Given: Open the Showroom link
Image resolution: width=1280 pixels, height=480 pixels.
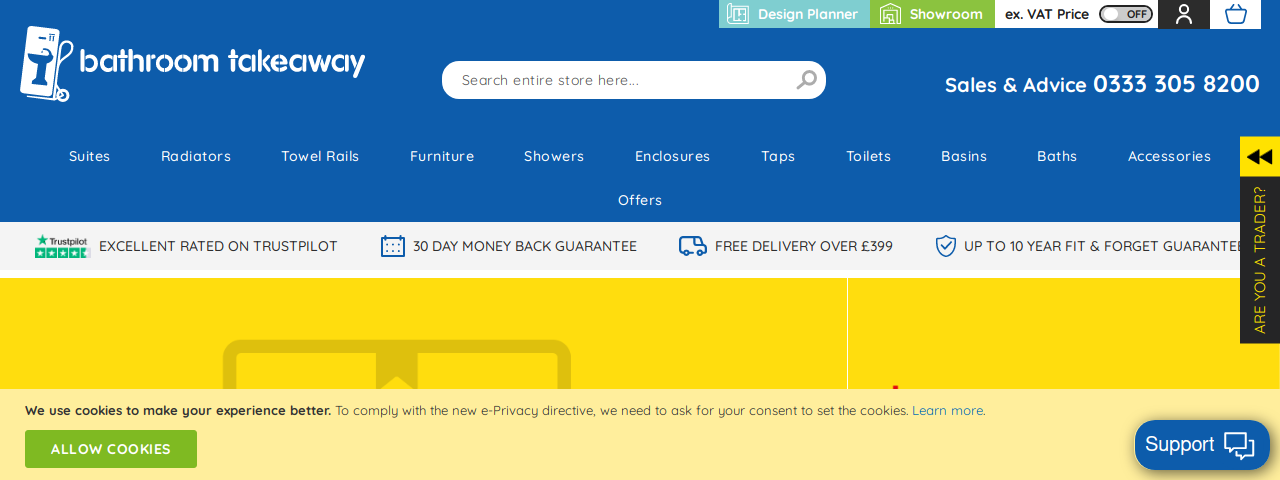Looking at the screenshot, I should click(932, 14).
